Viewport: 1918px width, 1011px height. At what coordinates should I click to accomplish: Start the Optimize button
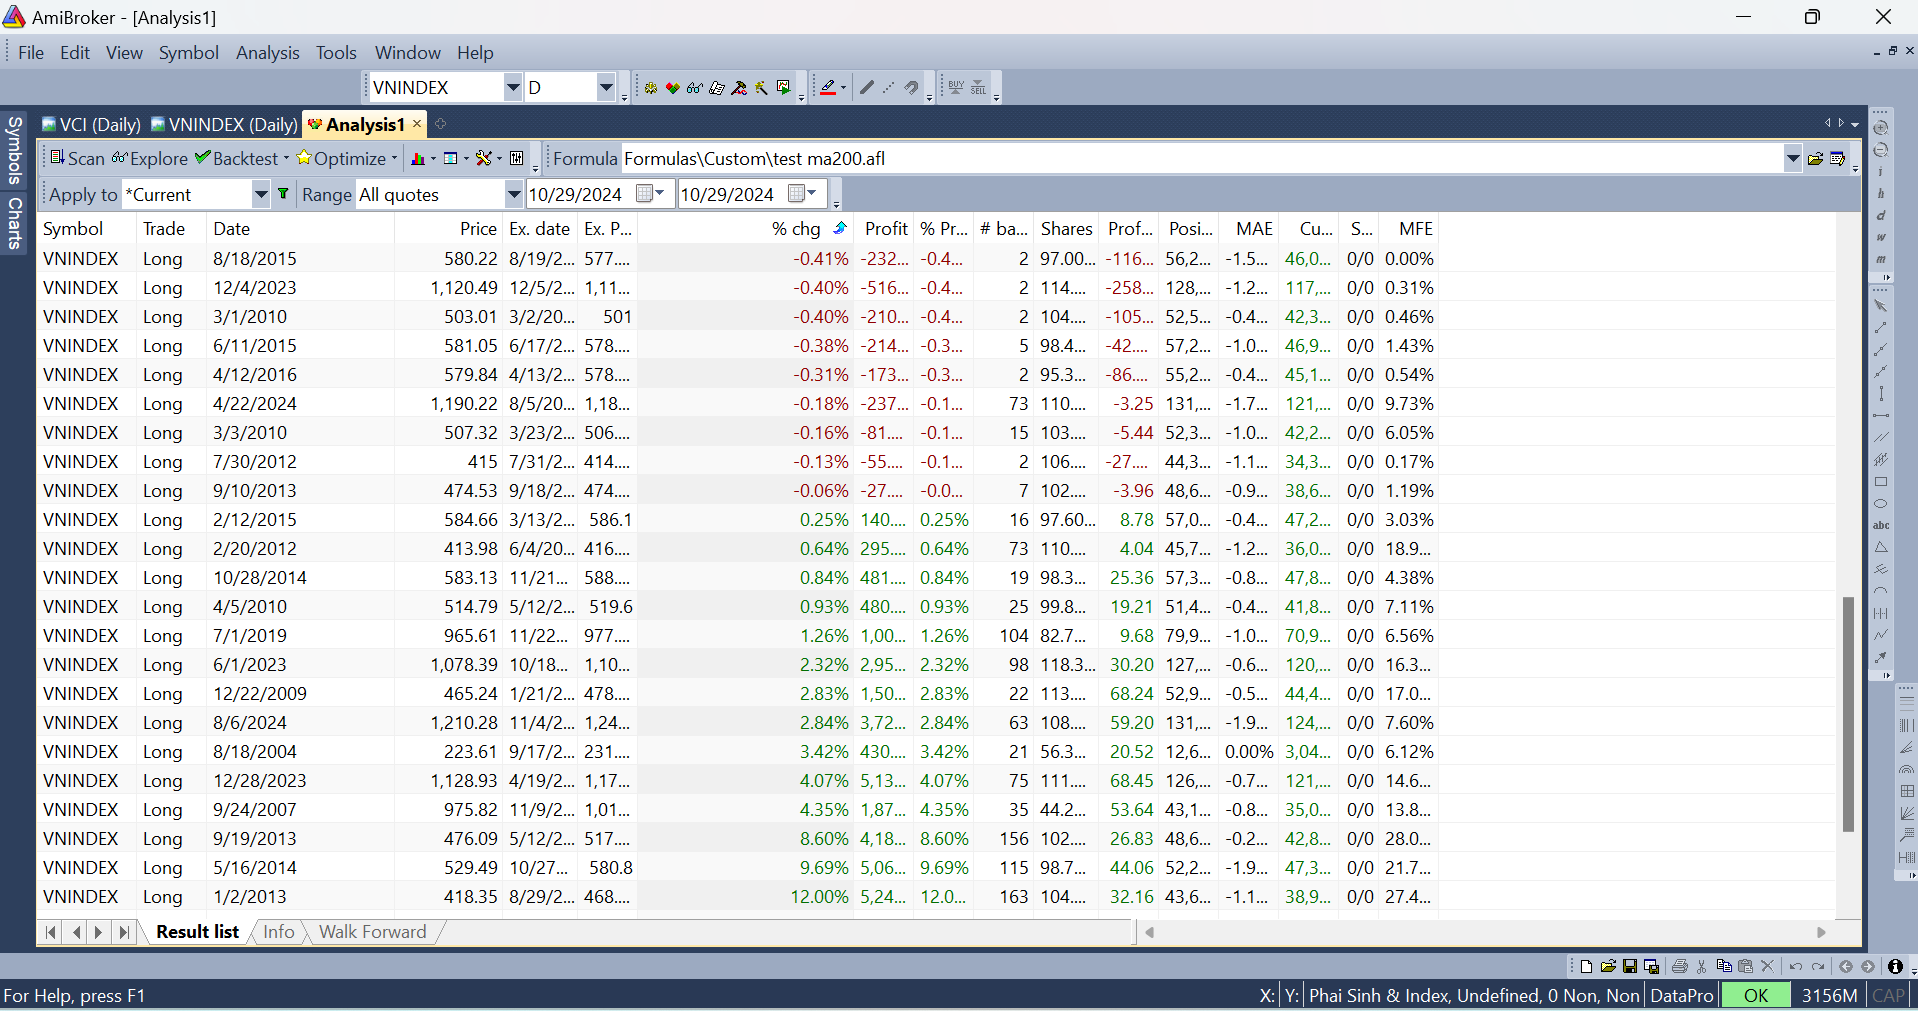pyautogui.click(x=341, y=158)
